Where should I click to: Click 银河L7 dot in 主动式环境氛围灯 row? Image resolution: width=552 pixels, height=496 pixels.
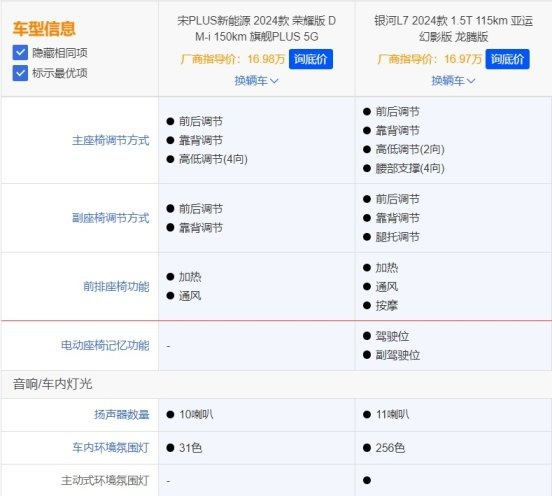pyautogui.click(x=367, y=480)
